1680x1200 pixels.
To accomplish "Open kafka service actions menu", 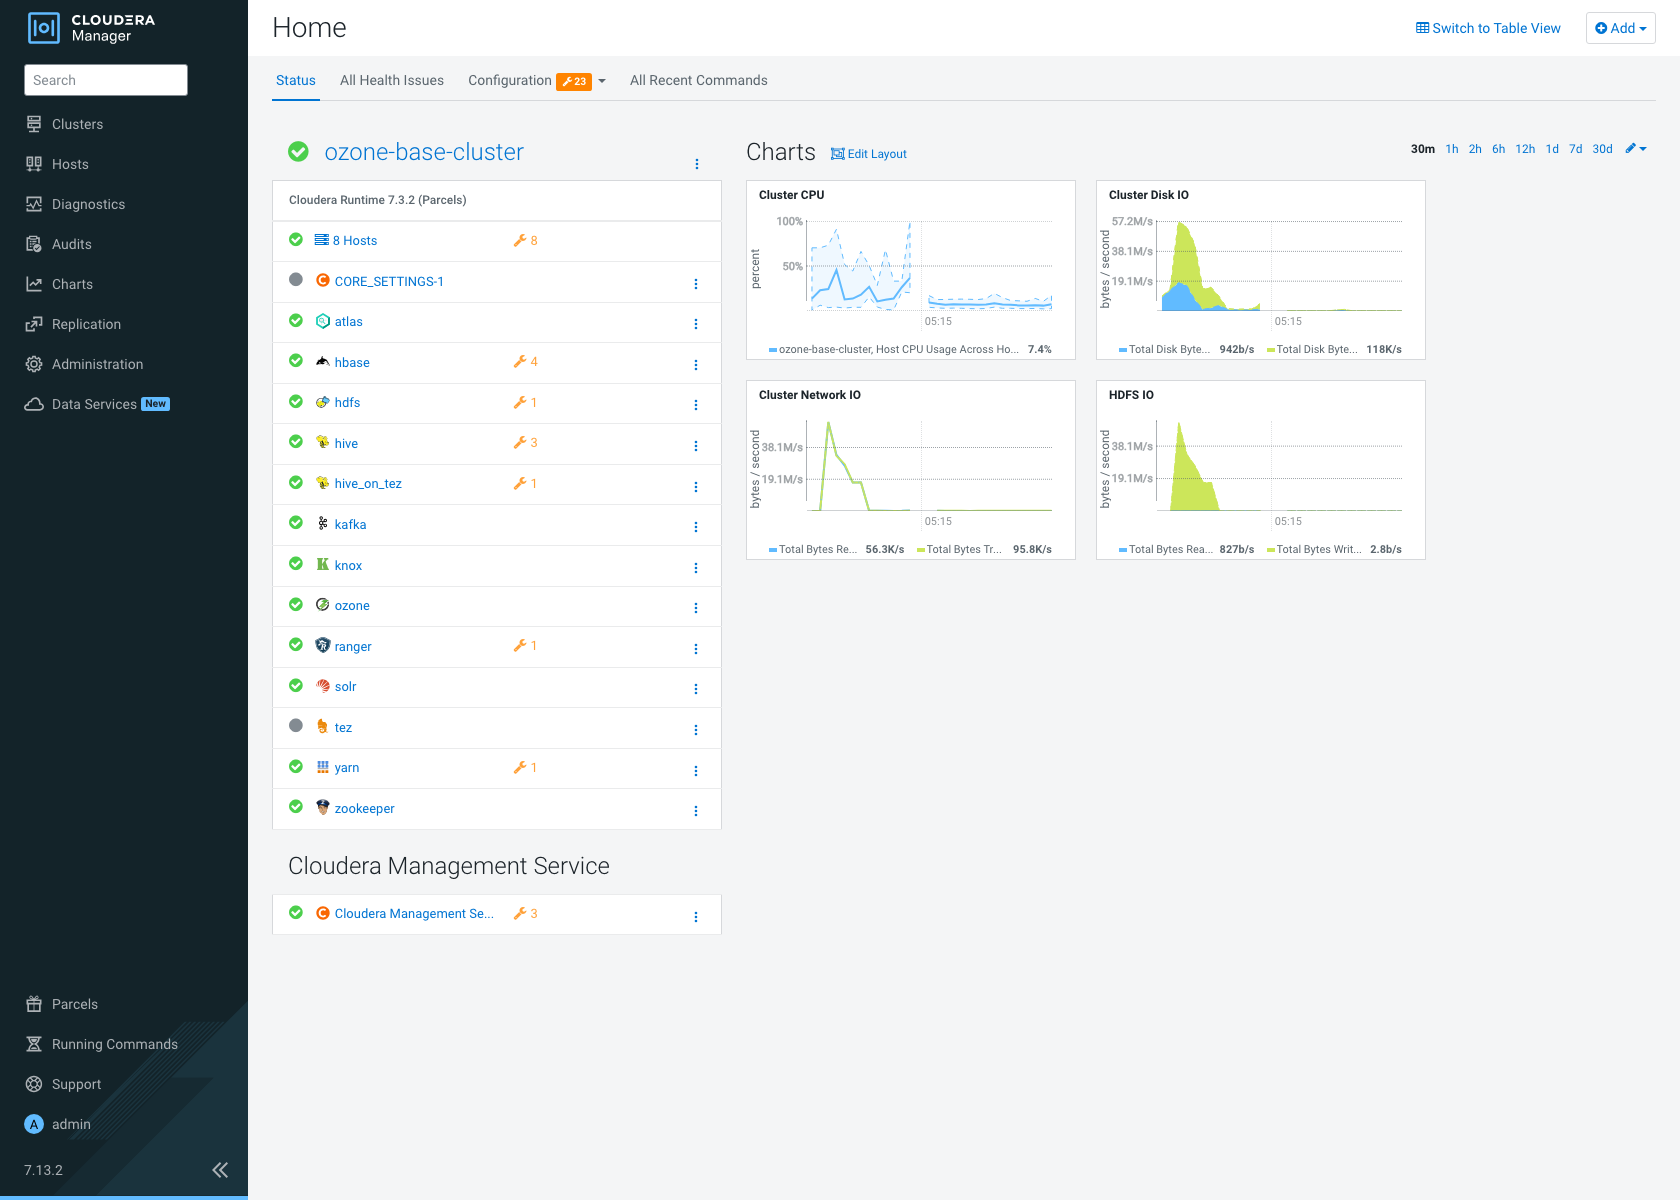I will click(696, 527).
